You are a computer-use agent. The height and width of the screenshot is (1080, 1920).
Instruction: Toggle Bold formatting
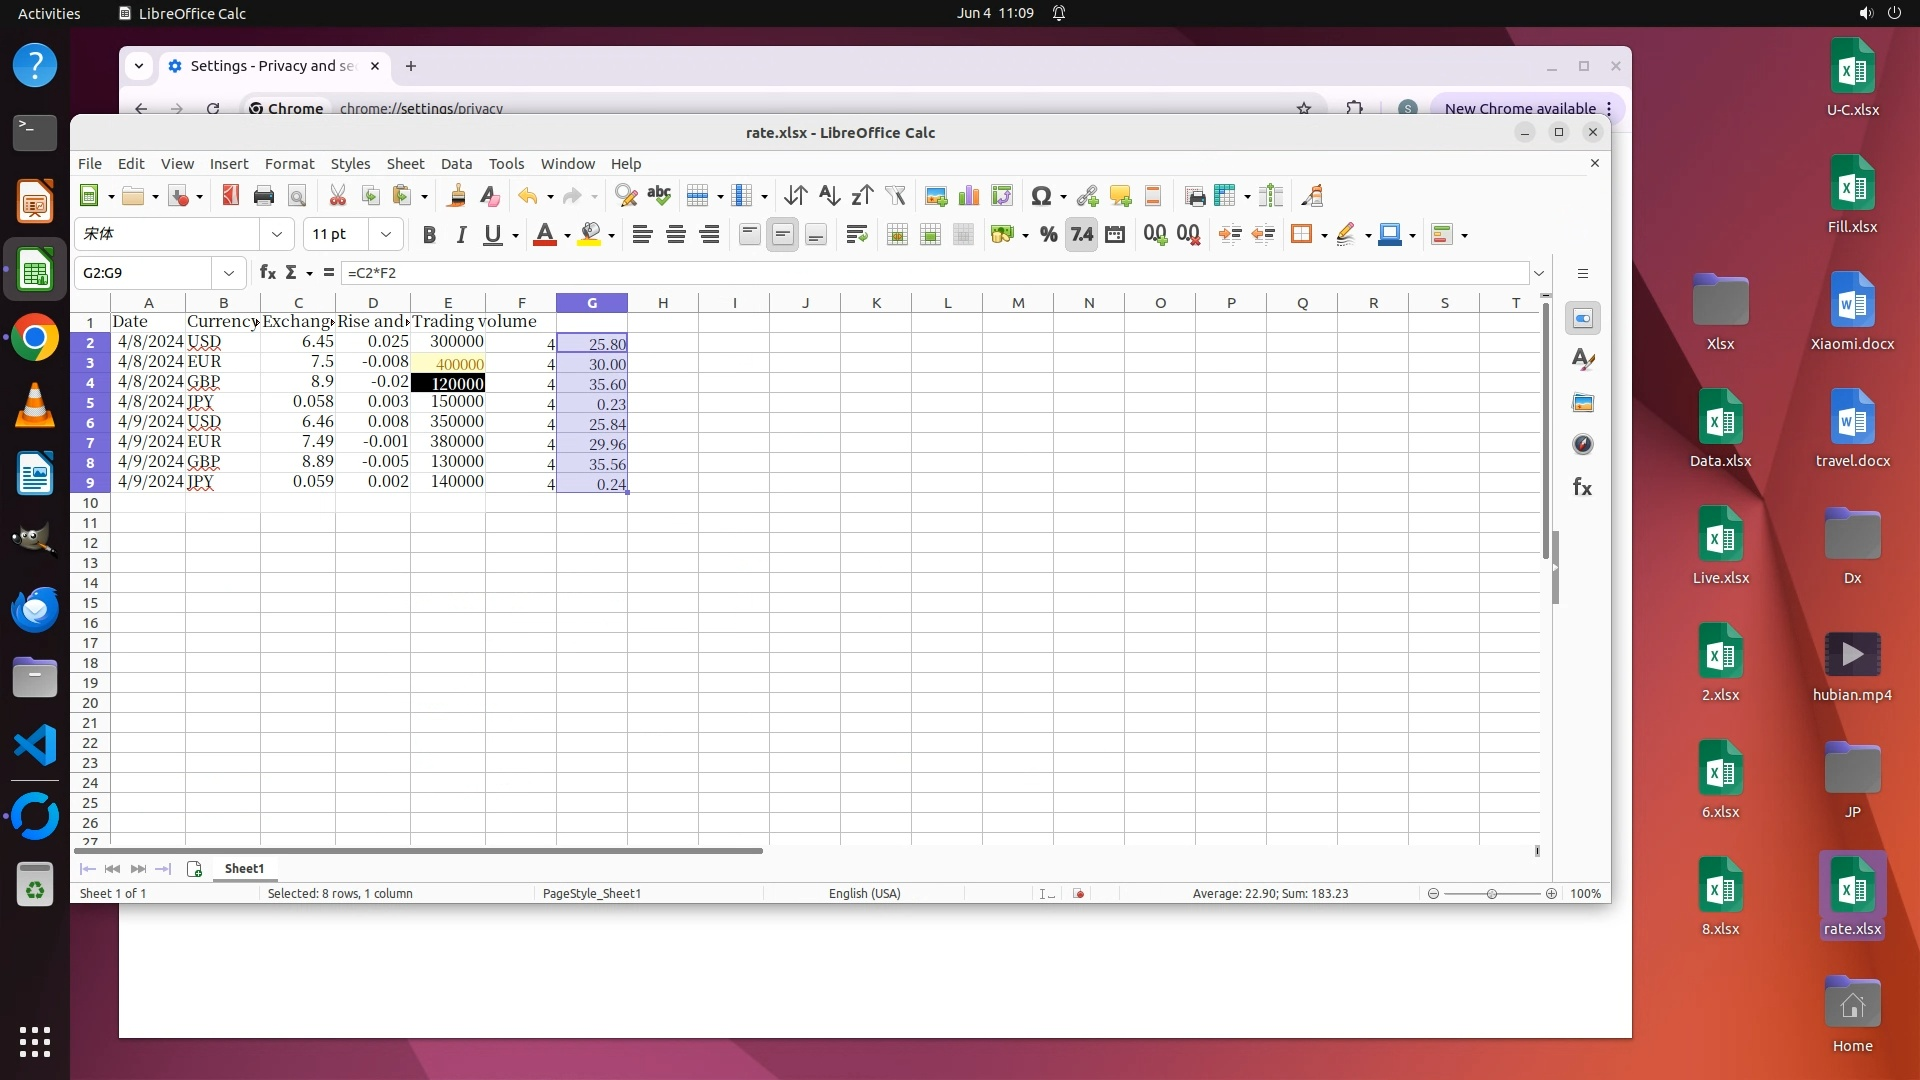coord(429,234)
